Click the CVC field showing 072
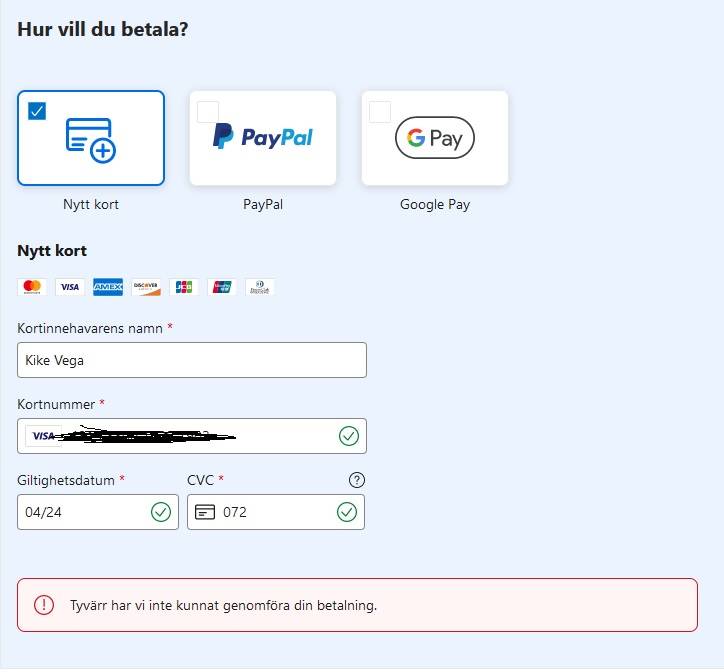 [276, 512]
